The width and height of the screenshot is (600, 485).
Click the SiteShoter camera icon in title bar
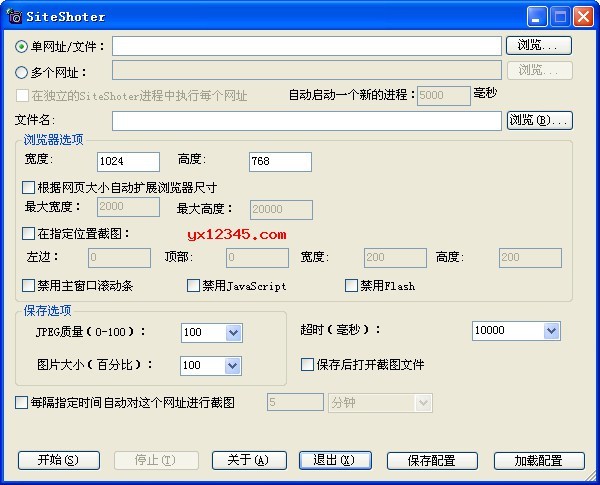click(15, 16)
